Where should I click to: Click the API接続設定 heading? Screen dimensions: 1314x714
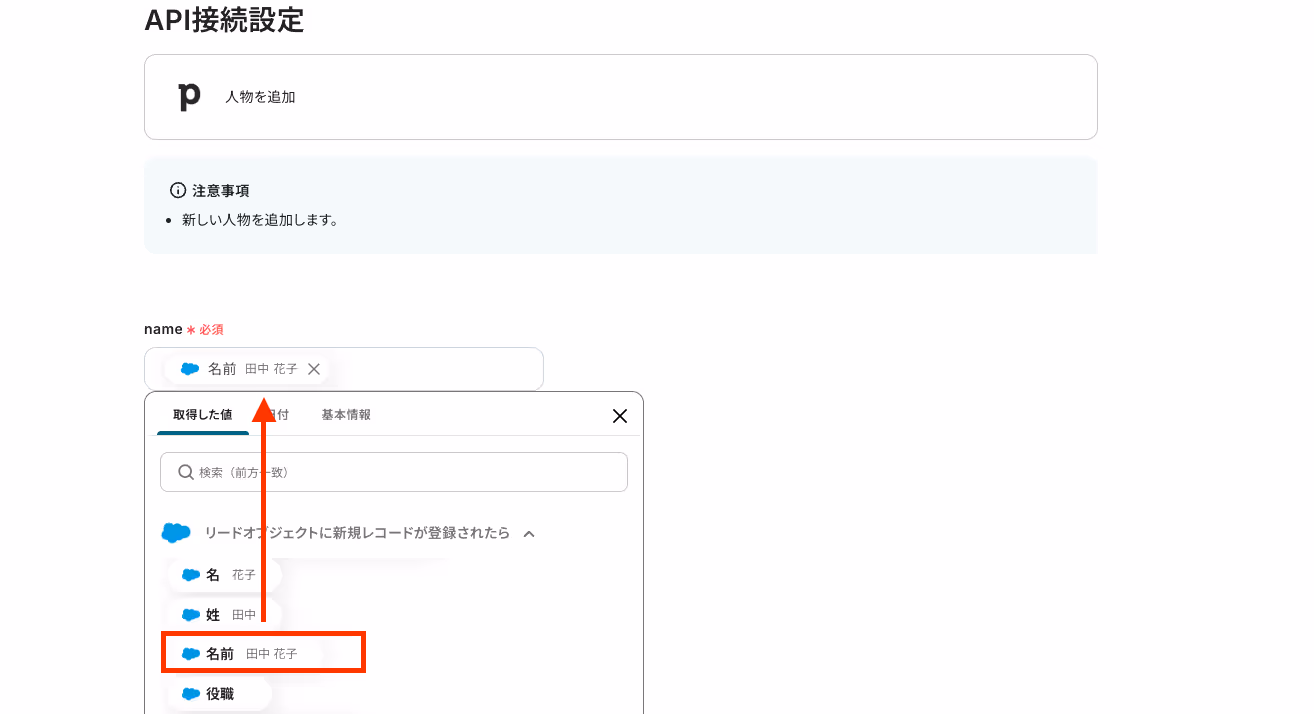coord(224,20)
